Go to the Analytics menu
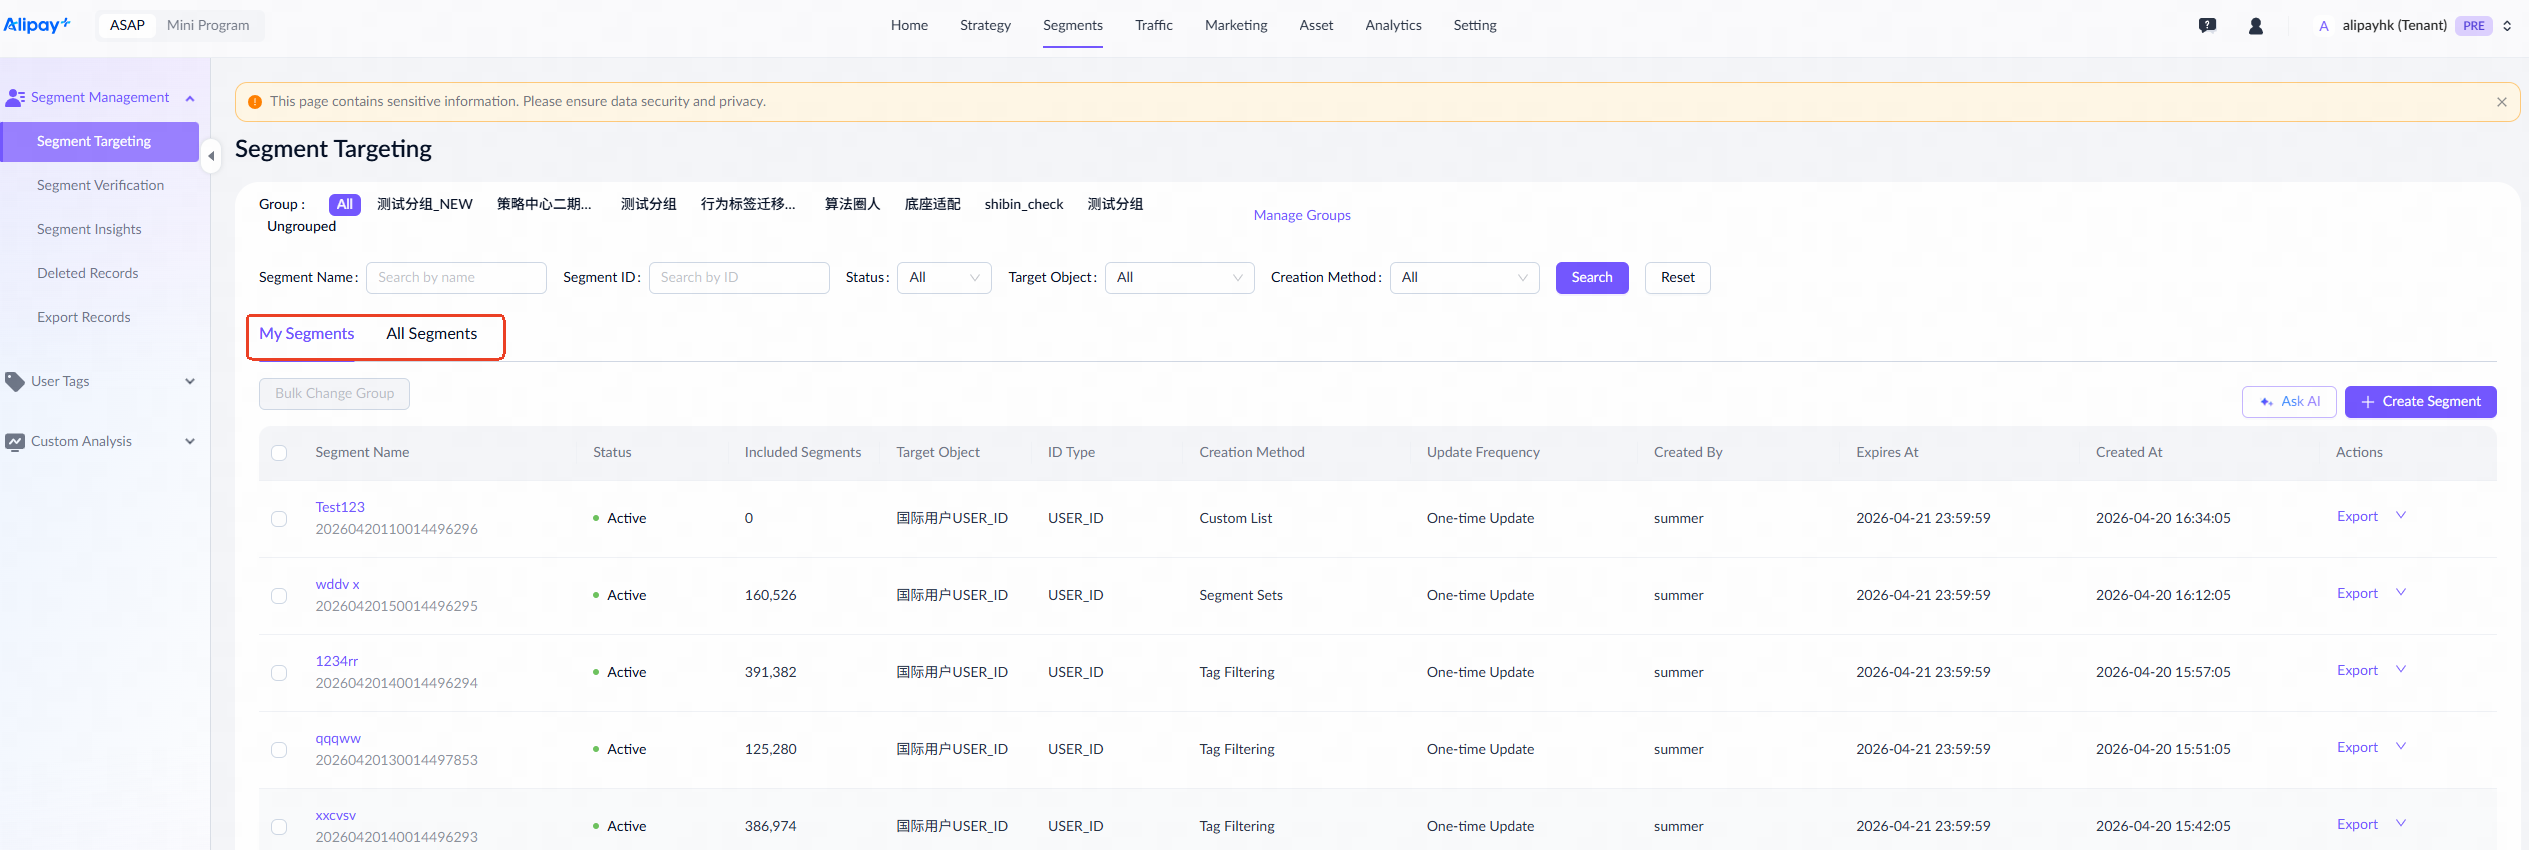 tap(1392, 25)
